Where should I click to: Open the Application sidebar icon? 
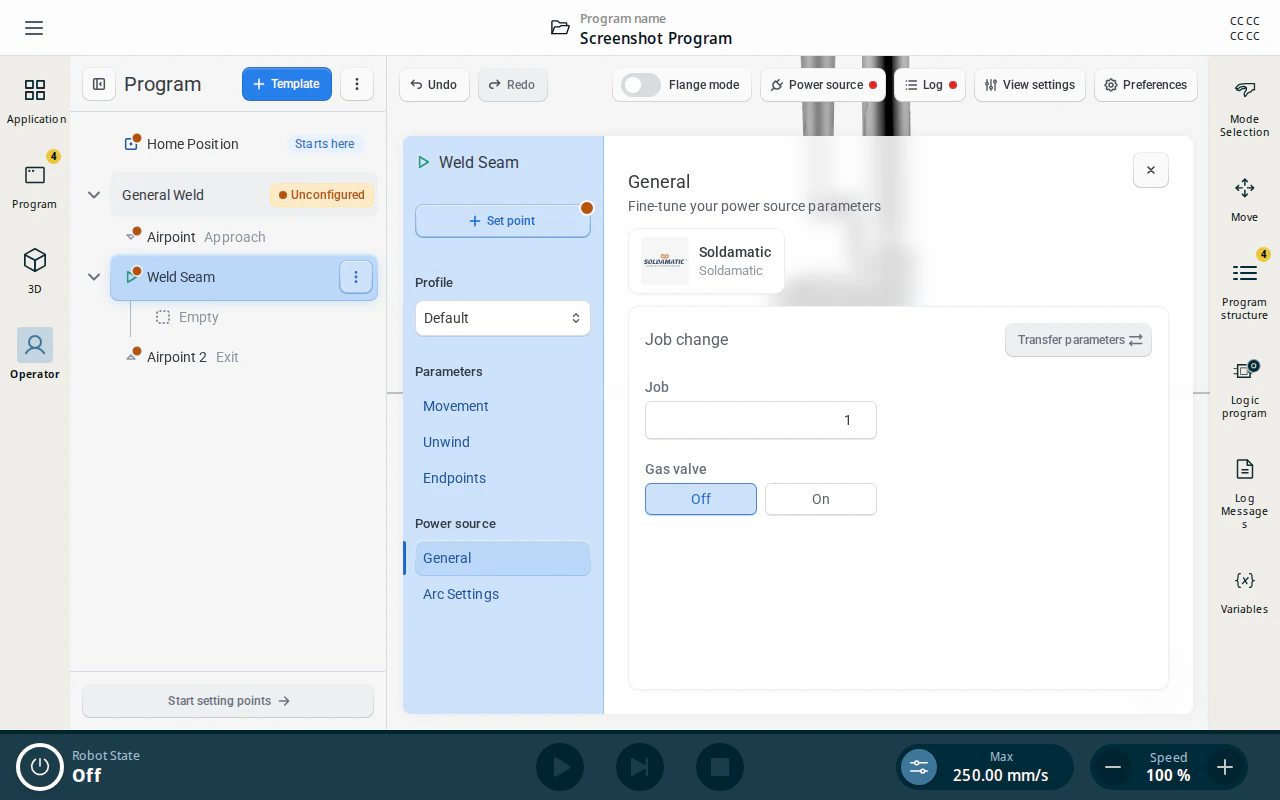(35, 102)
